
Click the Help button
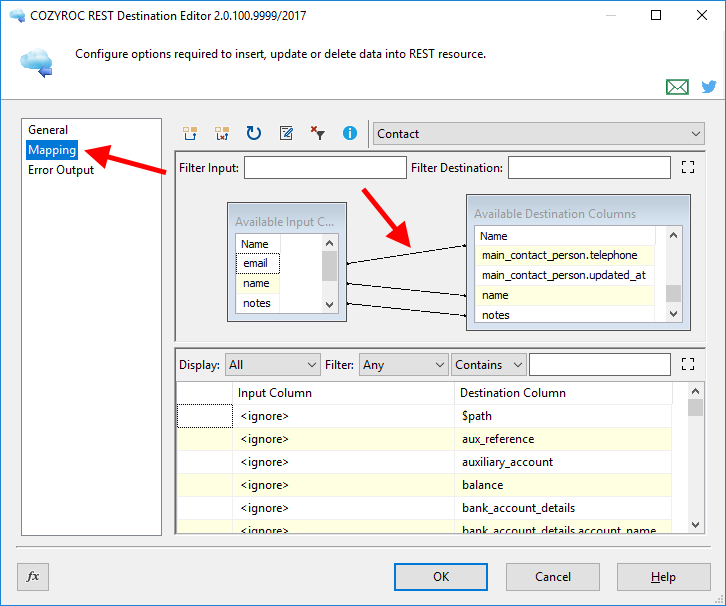663,577
